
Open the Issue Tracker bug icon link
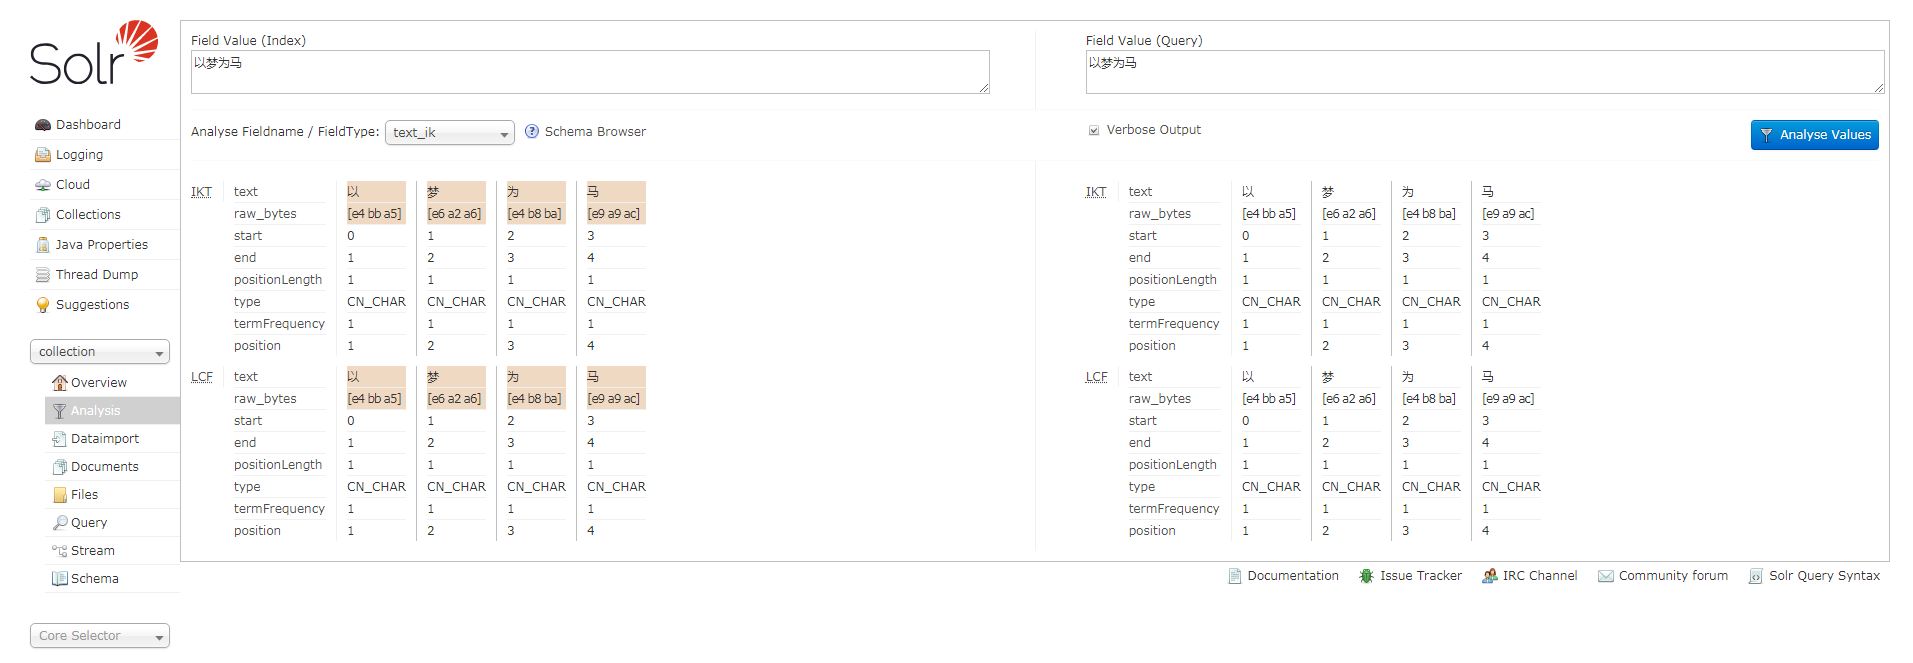pyautogui.click(x=1367, y=576)
